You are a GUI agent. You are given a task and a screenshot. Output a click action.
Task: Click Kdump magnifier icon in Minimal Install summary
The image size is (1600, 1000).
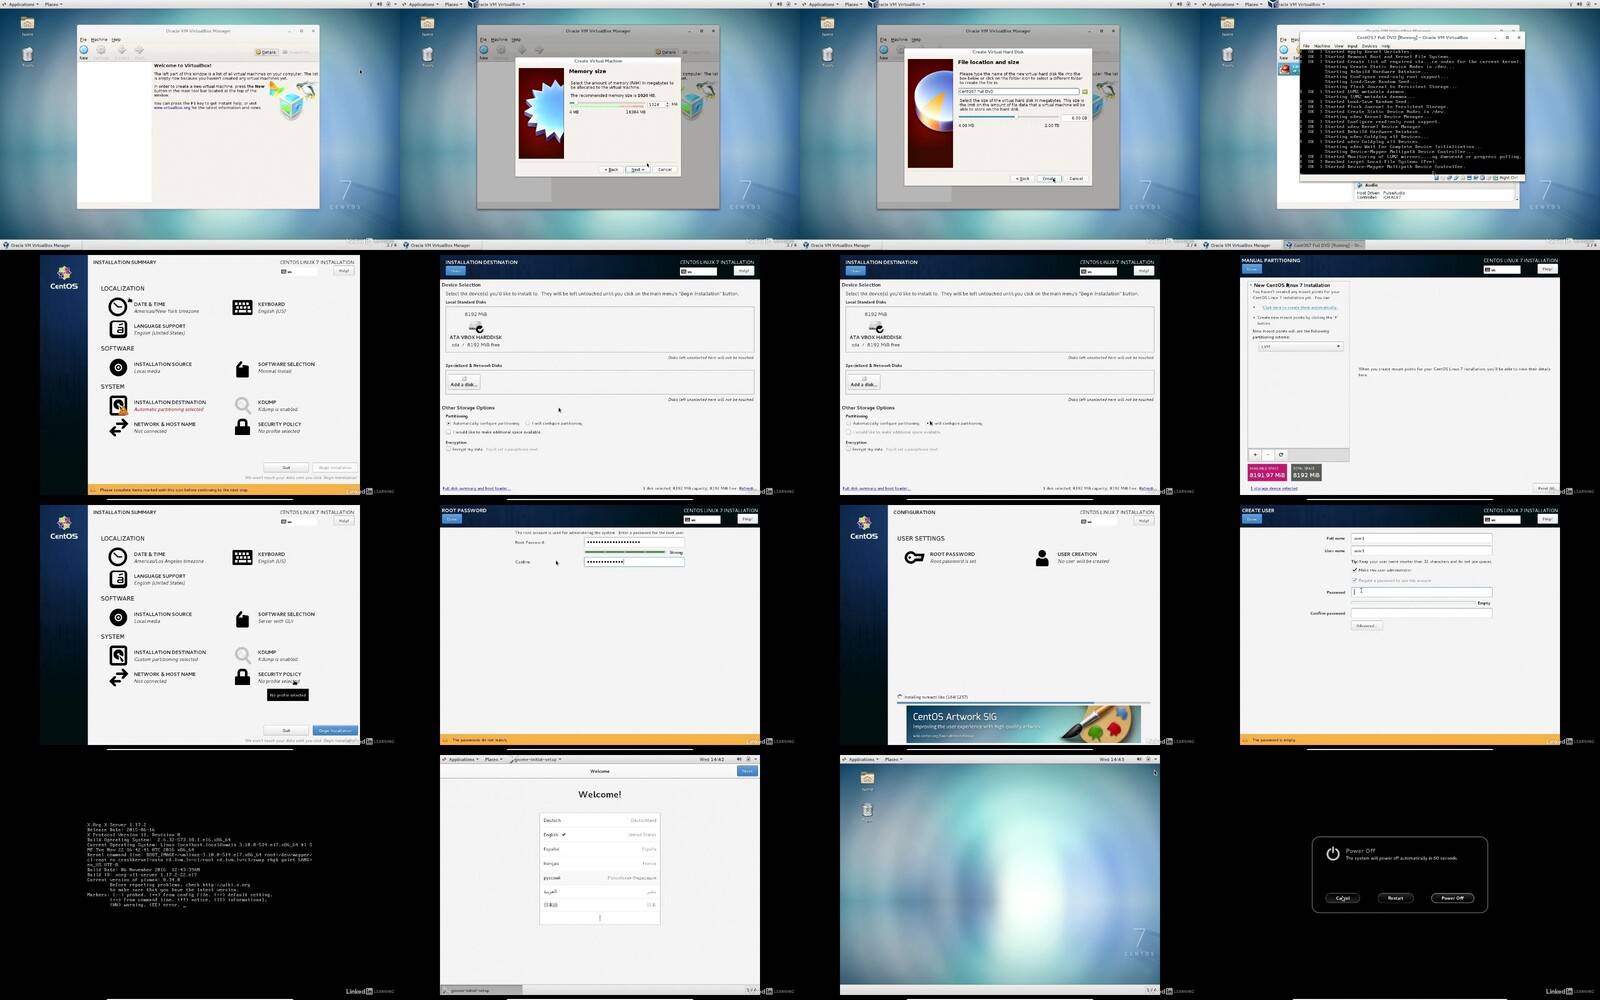[242, 405]
